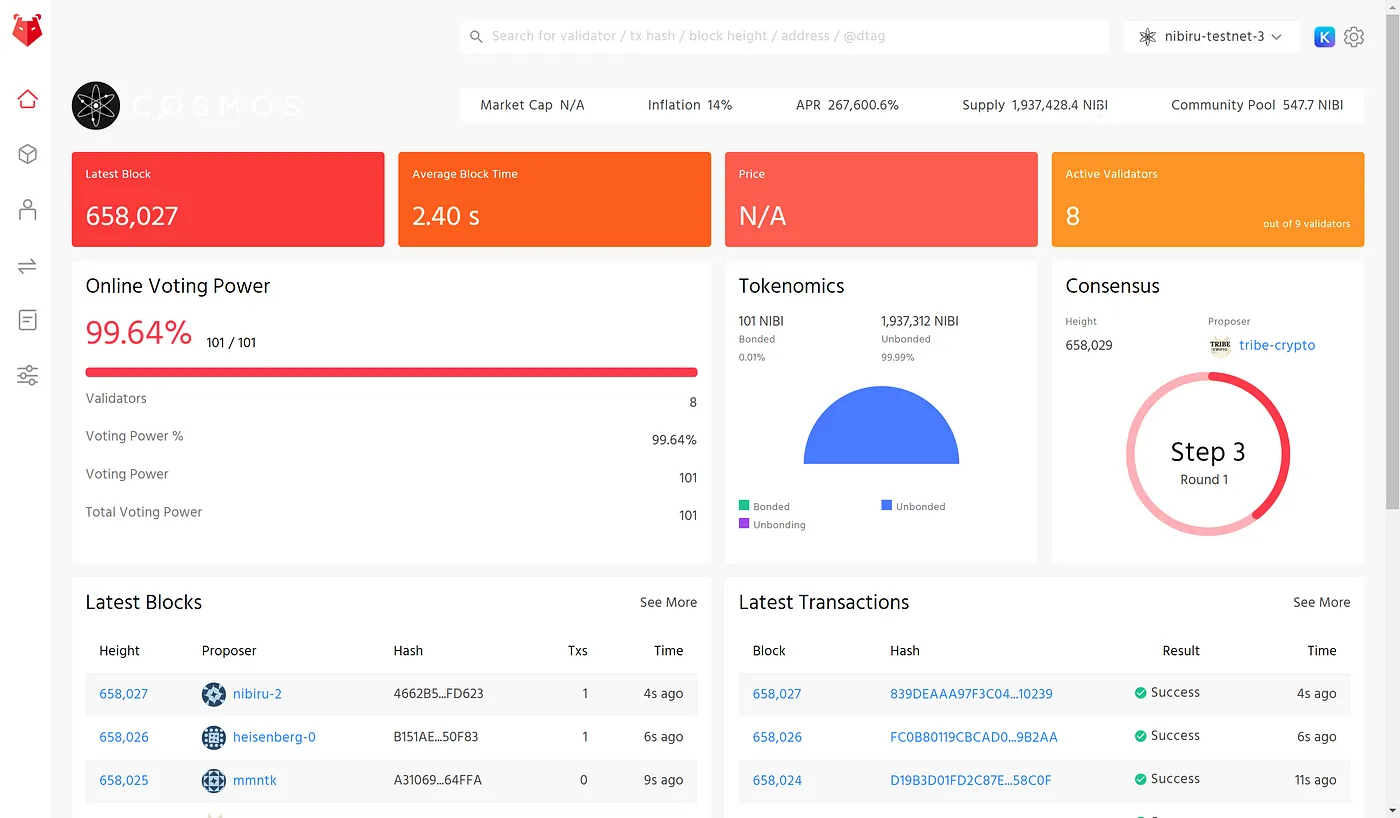
Task: See More latest blocks
Action: 668,603
